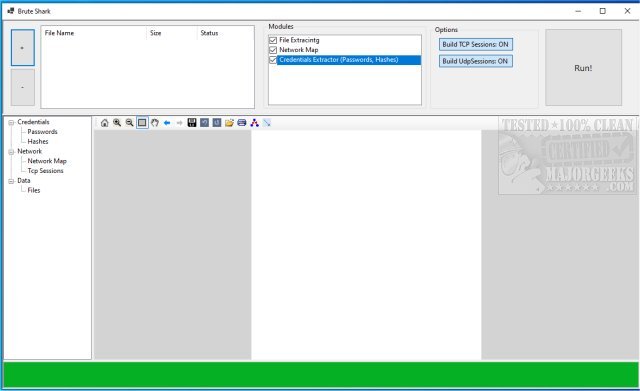Image resolution: width=640 pixels, height=391 pixels.
Task: Click the home icon in graph toolbar
Action: pos(104,122)
